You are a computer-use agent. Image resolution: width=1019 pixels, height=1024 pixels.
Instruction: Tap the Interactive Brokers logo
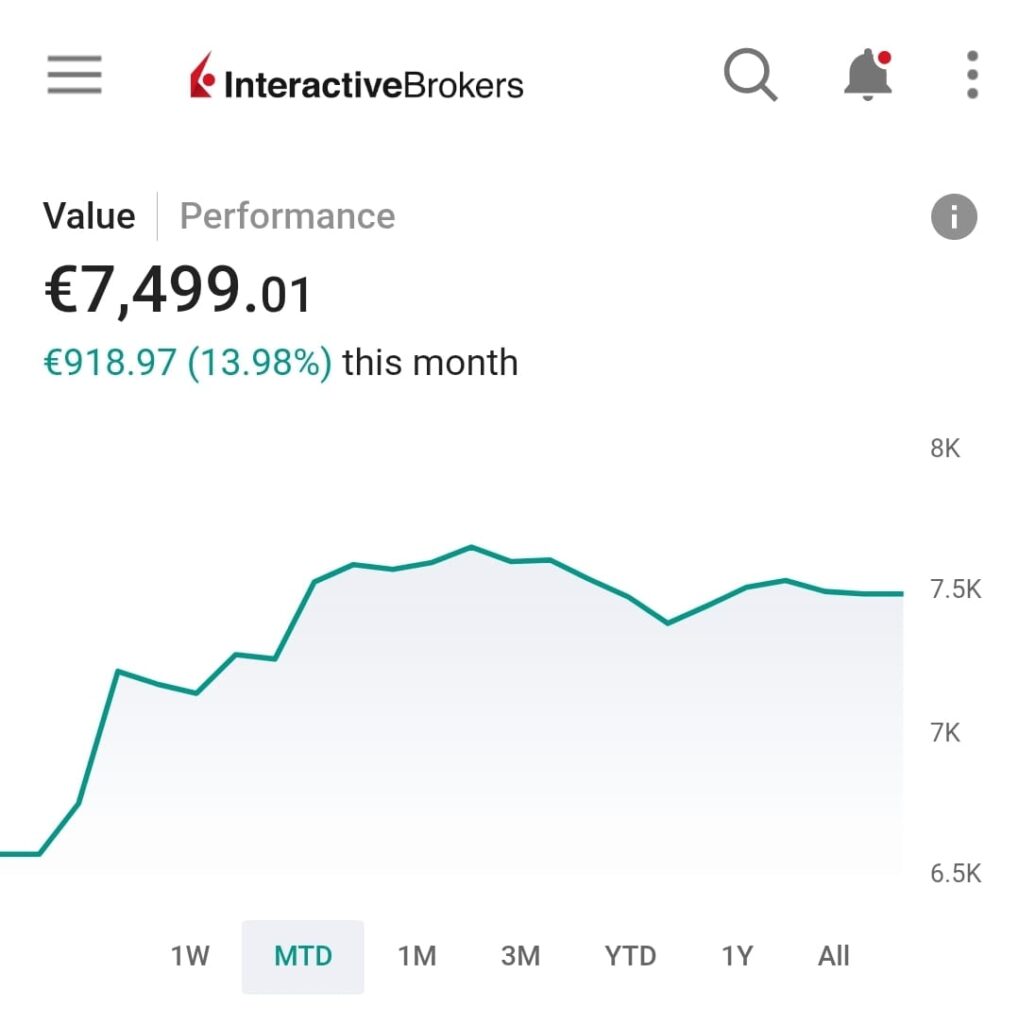356,80
